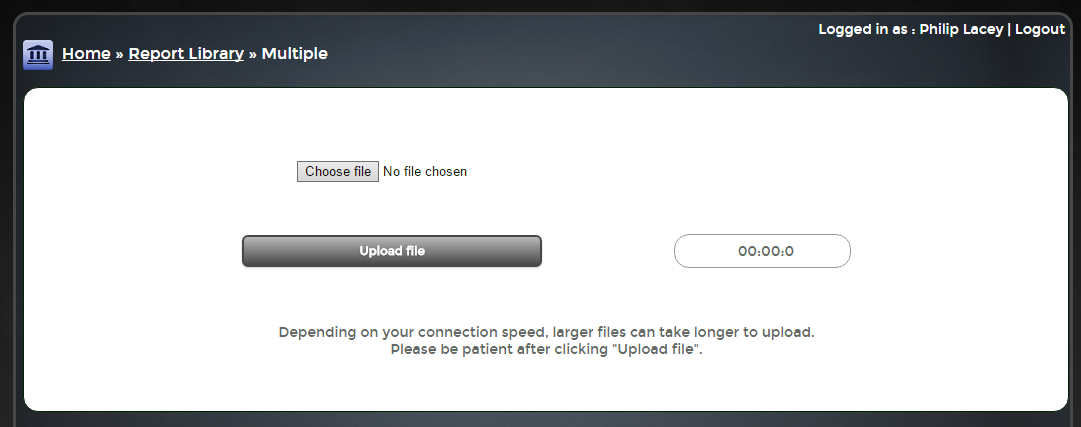The image size is (1081, 427).
Task: Click the dark strip below the white panel
Action: pyautogui.click(x=540, y=419)
